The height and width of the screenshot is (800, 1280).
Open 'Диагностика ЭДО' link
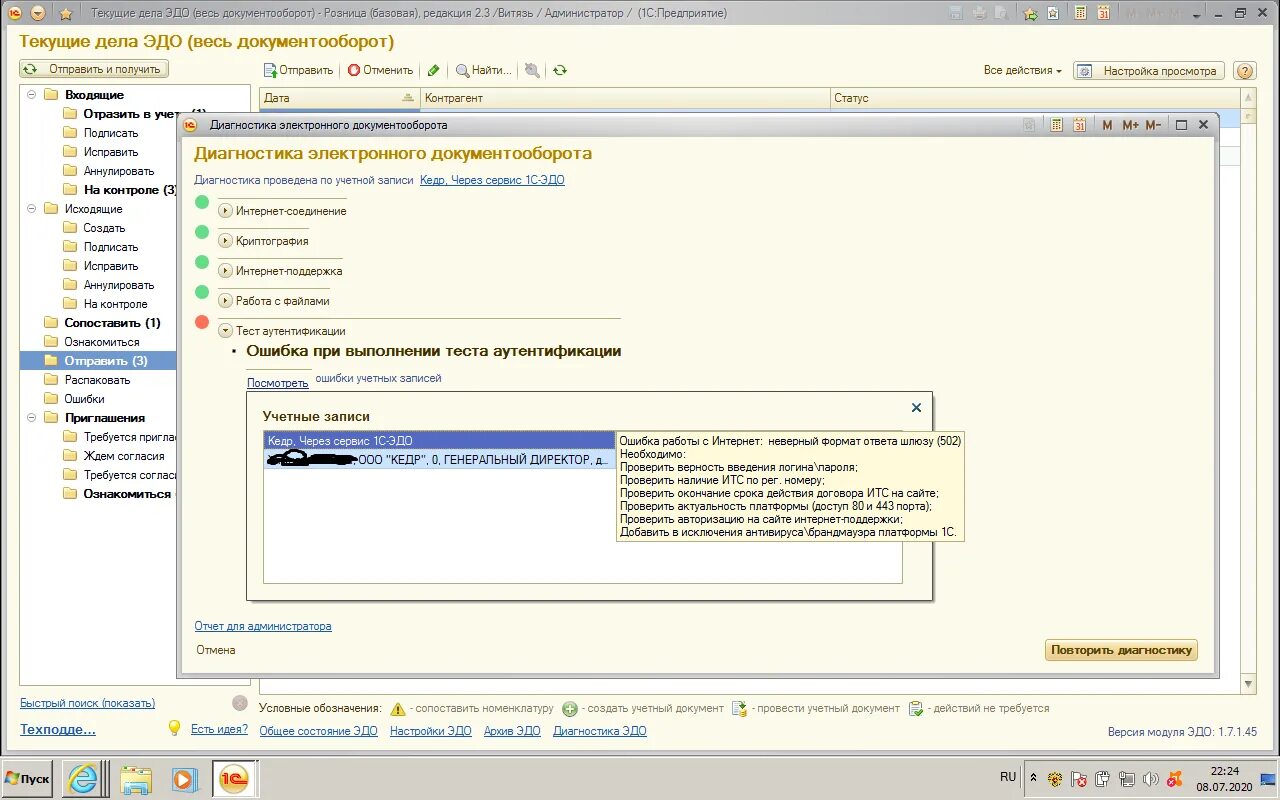[600, 731]
